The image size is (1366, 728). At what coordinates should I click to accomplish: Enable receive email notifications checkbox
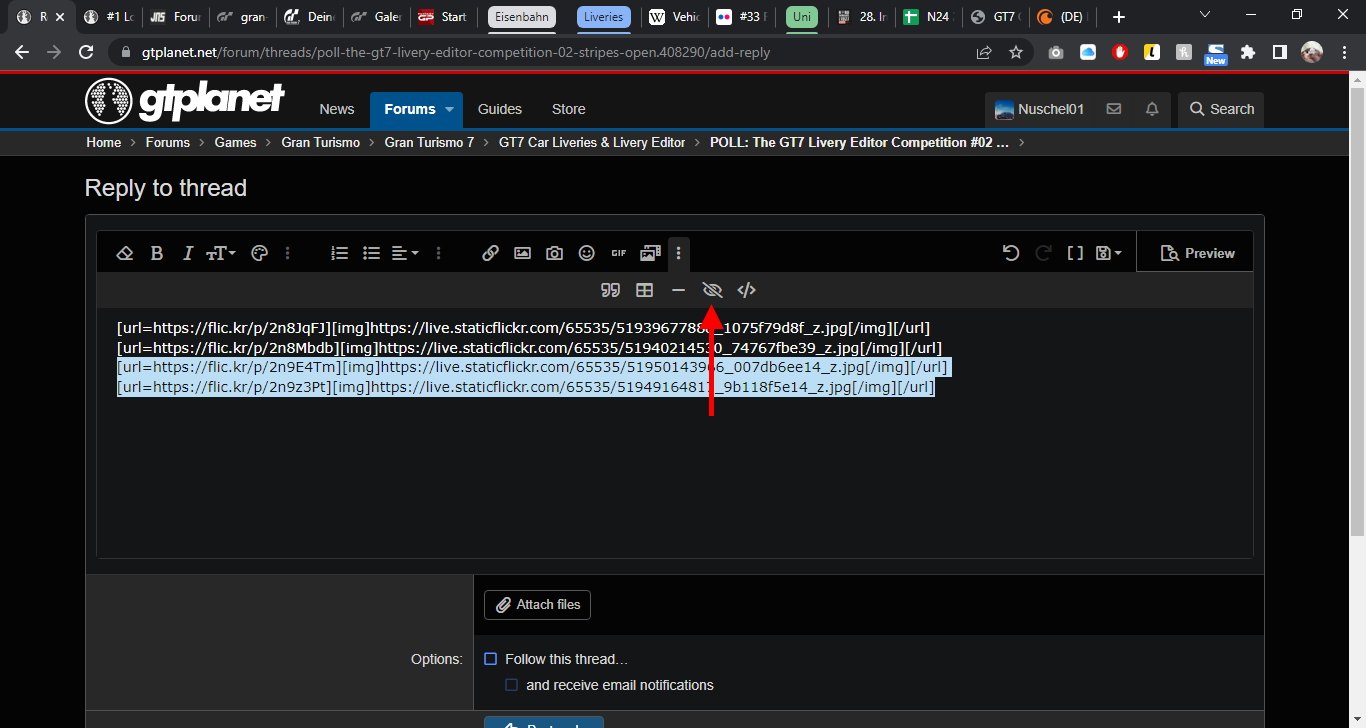click(x=511, y=685)
